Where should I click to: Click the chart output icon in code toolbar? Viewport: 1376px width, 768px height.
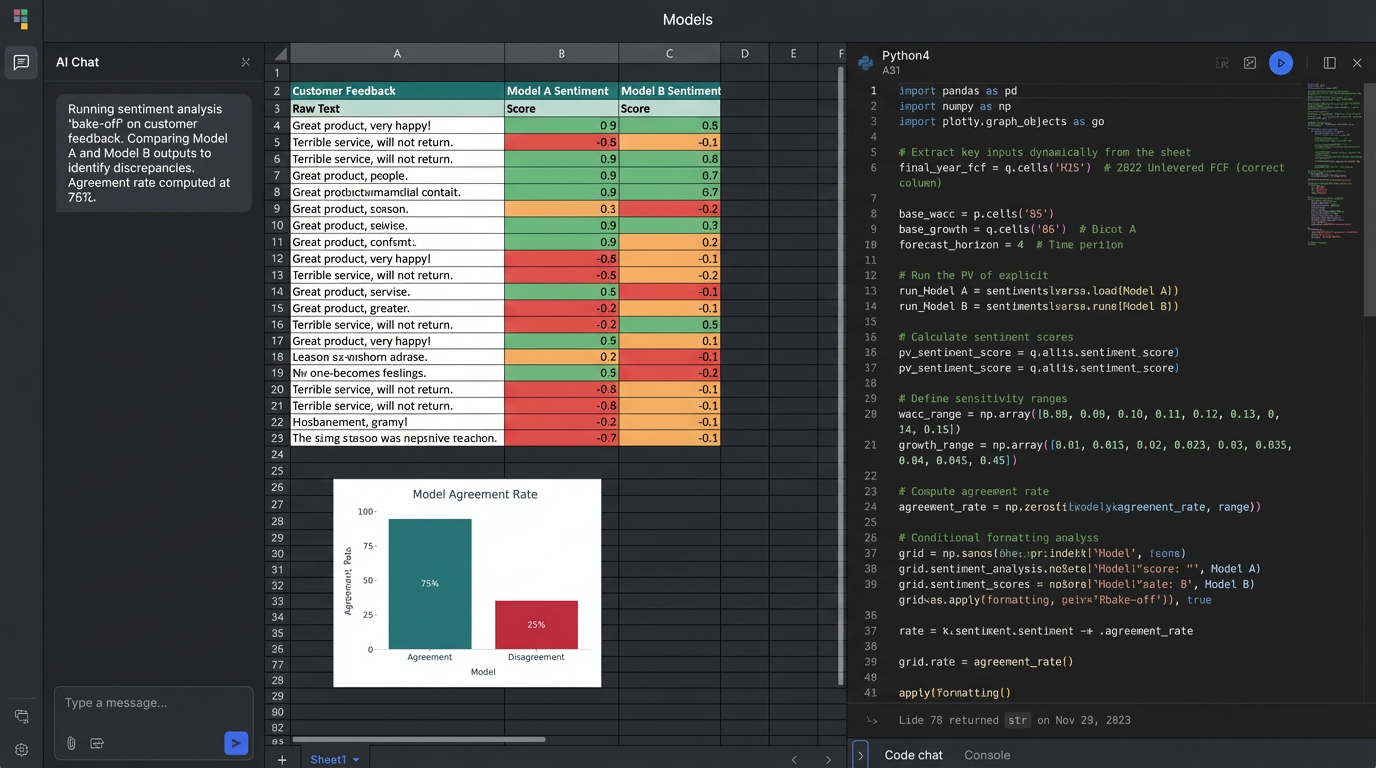click(1250, 63)
